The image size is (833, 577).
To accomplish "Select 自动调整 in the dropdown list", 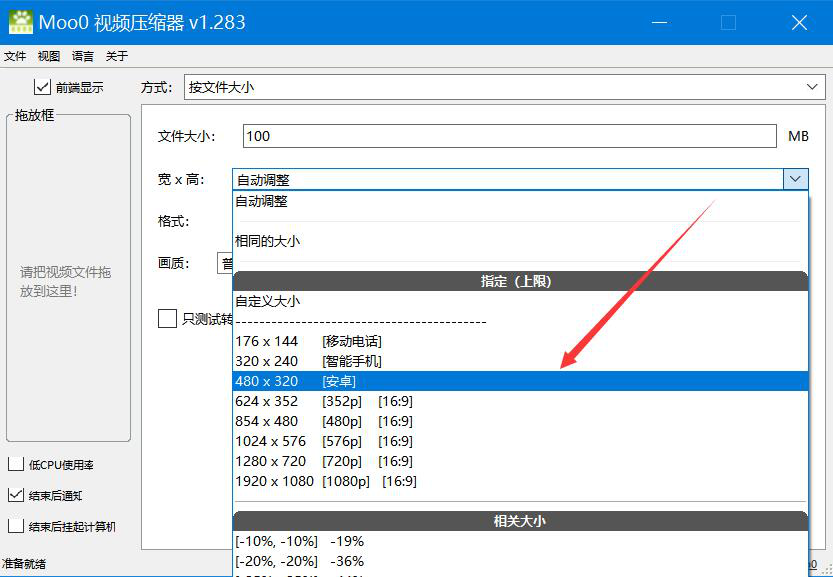I will pos(521,201).
